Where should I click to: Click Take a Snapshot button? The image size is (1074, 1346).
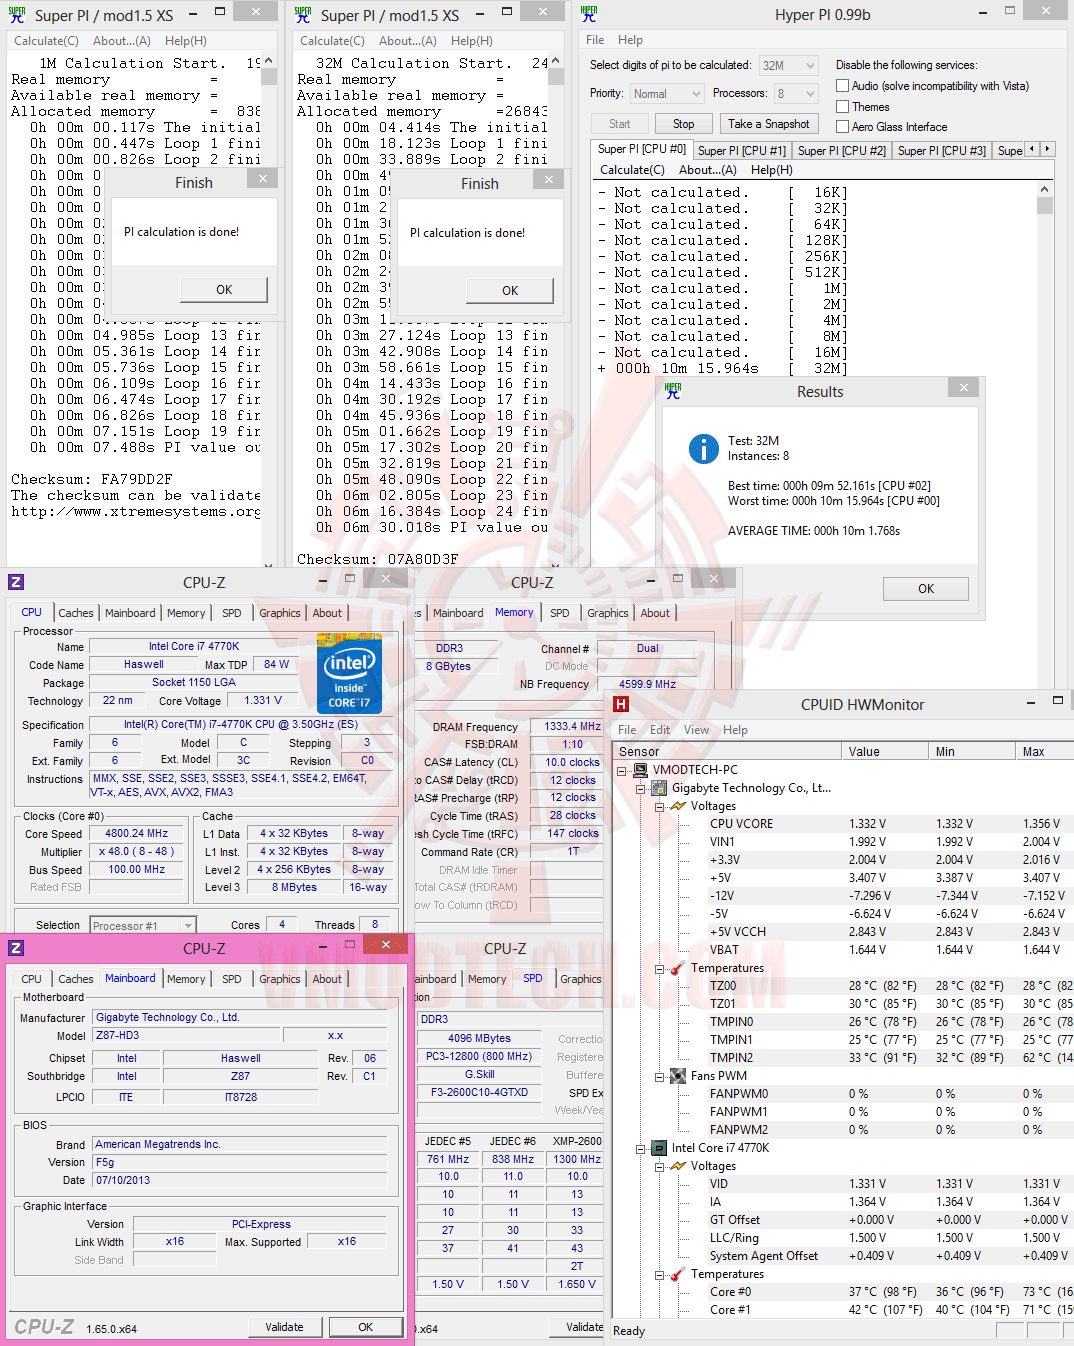pyautogui.click(x=769, y=124)
